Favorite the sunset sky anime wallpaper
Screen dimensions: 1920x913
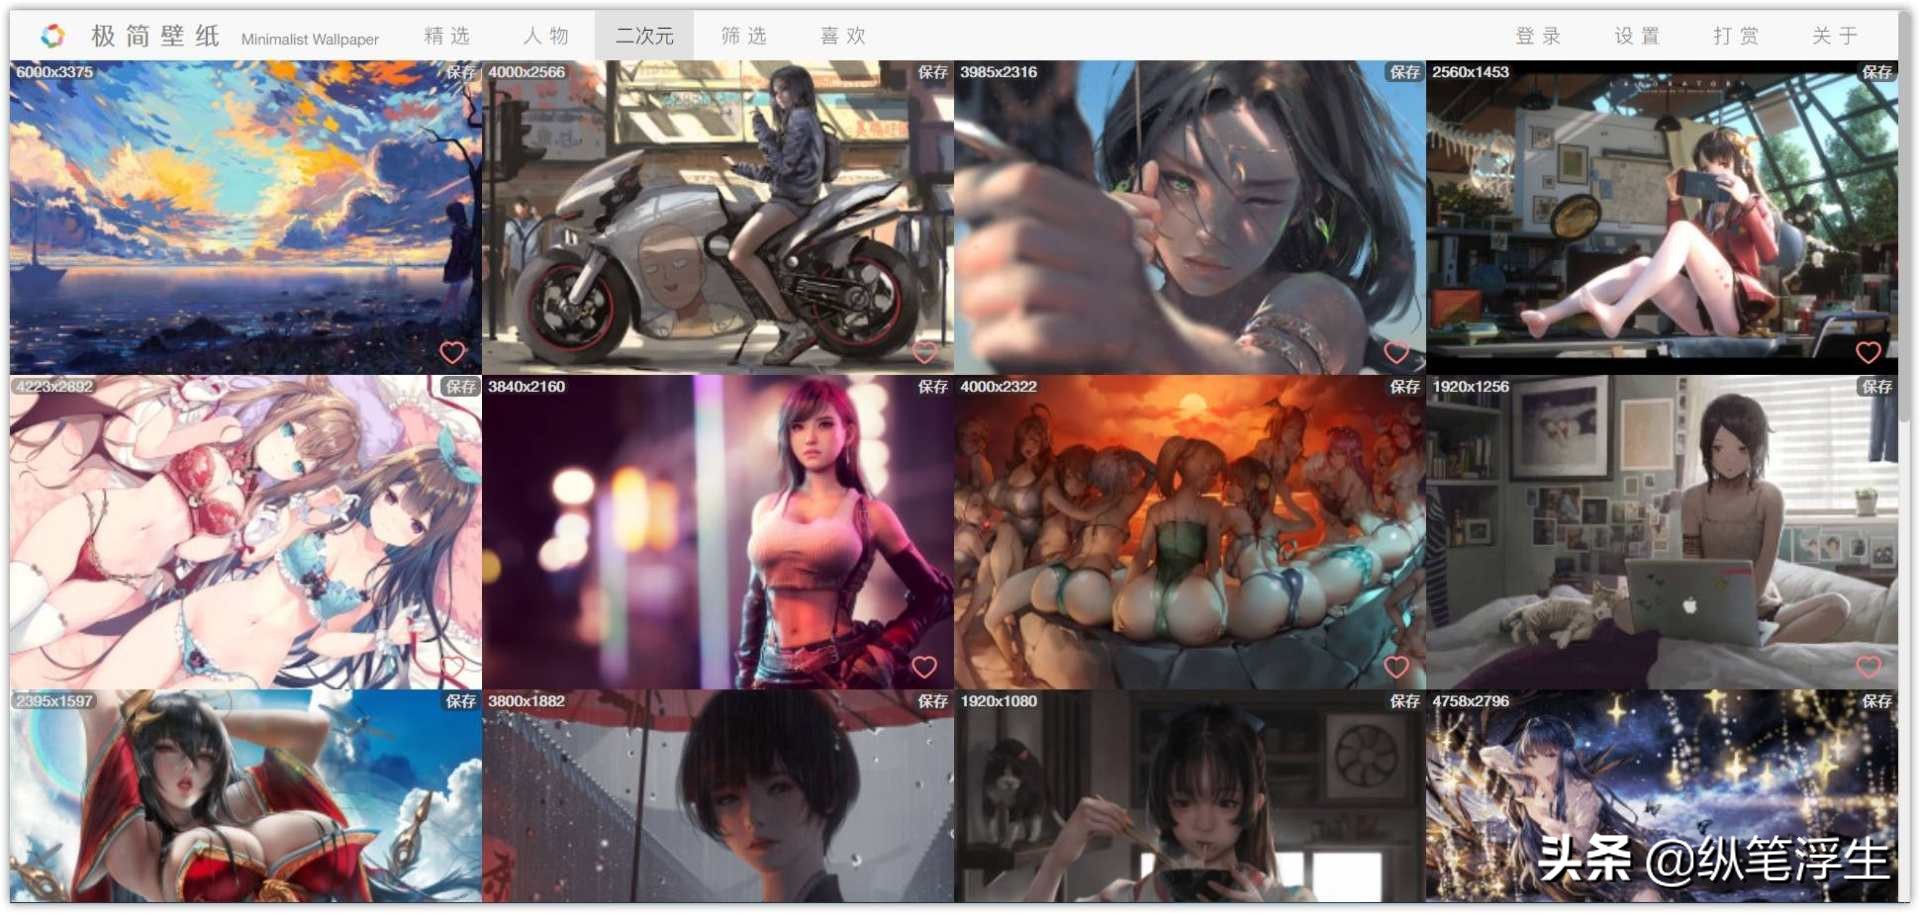[x=453, y=351]
